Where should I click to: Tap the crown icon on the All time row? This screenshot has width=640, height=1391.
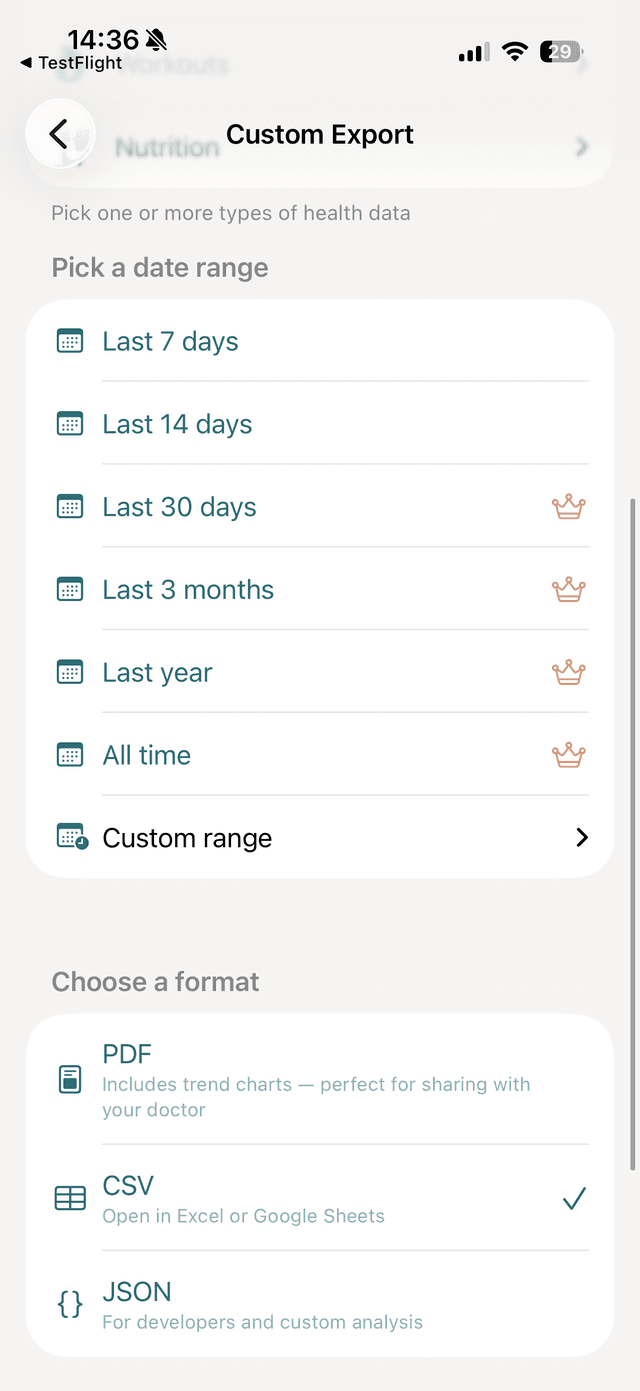coord(568,755)
